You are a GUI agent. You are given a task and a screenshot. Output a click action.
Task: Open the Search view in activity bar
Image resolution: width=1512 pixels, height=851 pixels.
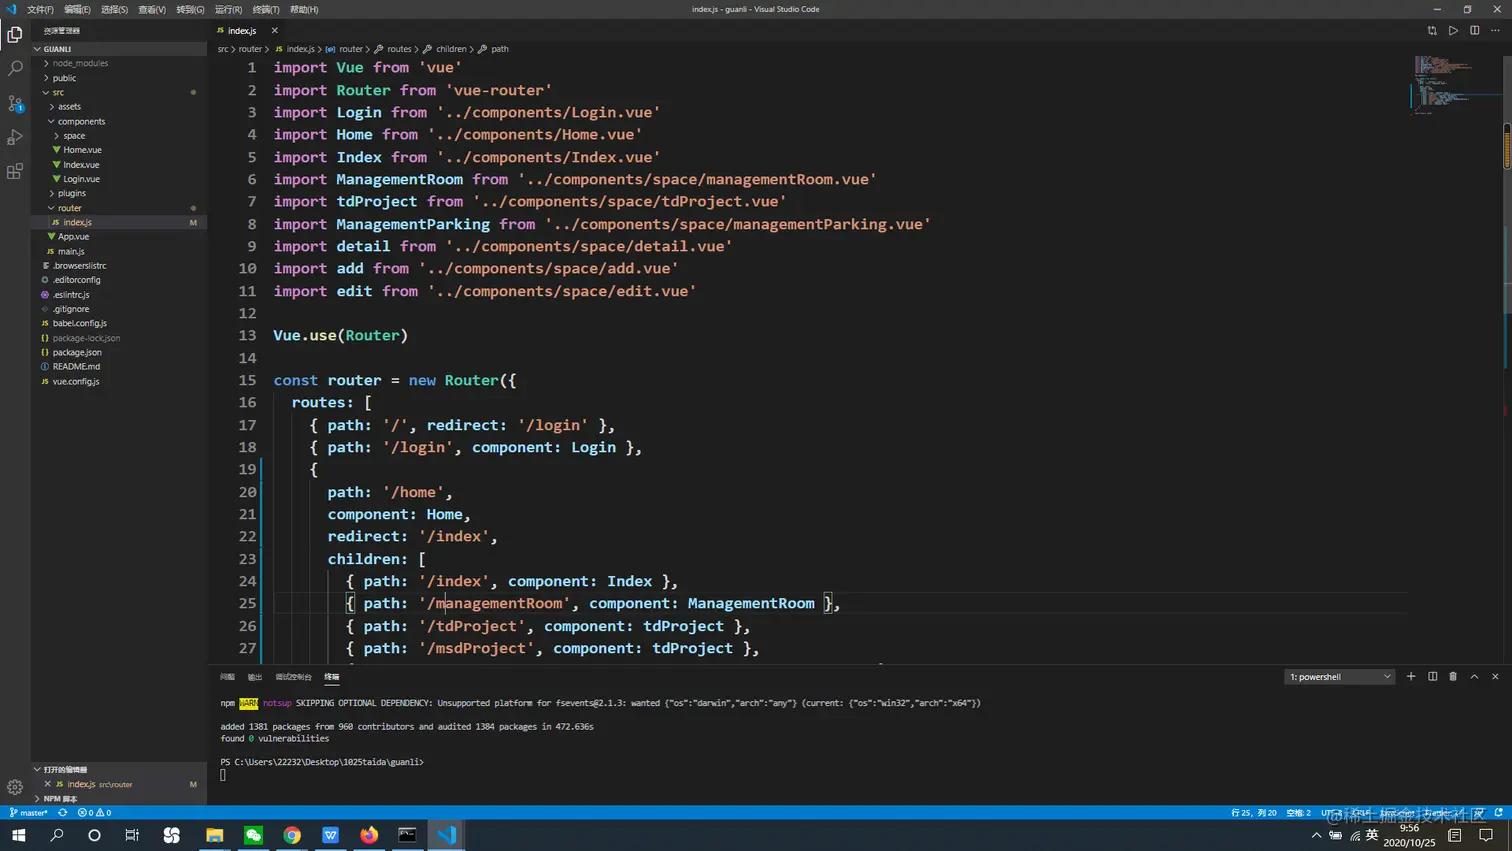click(15, 69)
